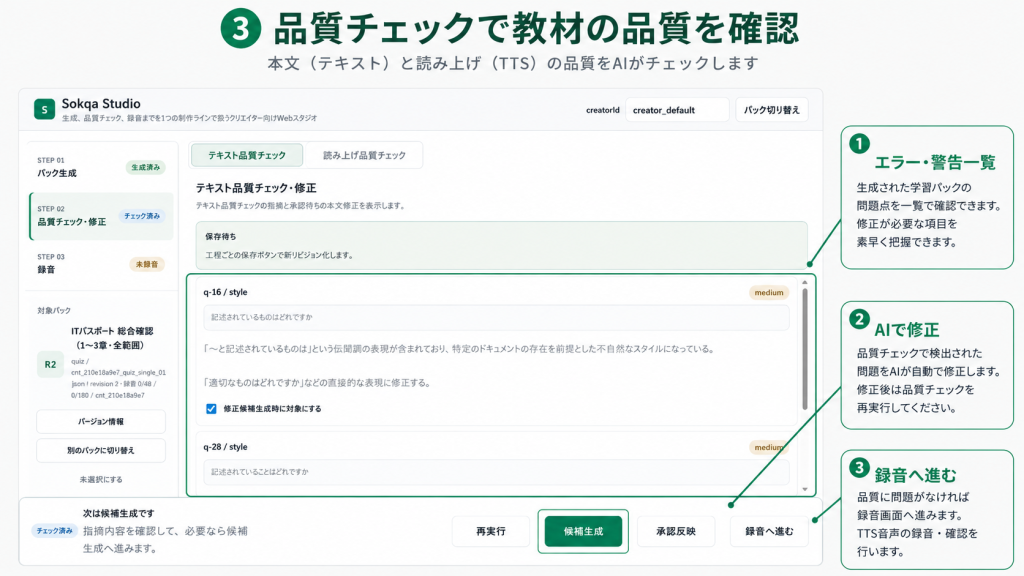This screenshot has height=576, width=1024.
Task: Click the パック切り替え button
Action: pos(772,110)
